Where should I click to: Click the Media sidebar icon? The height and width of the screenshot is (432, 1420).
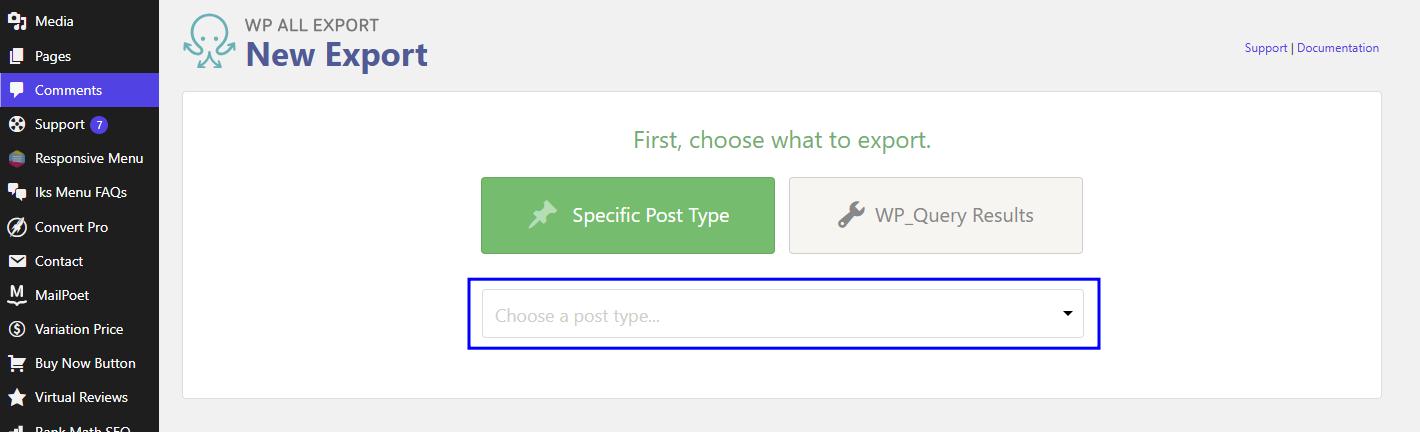17,22
